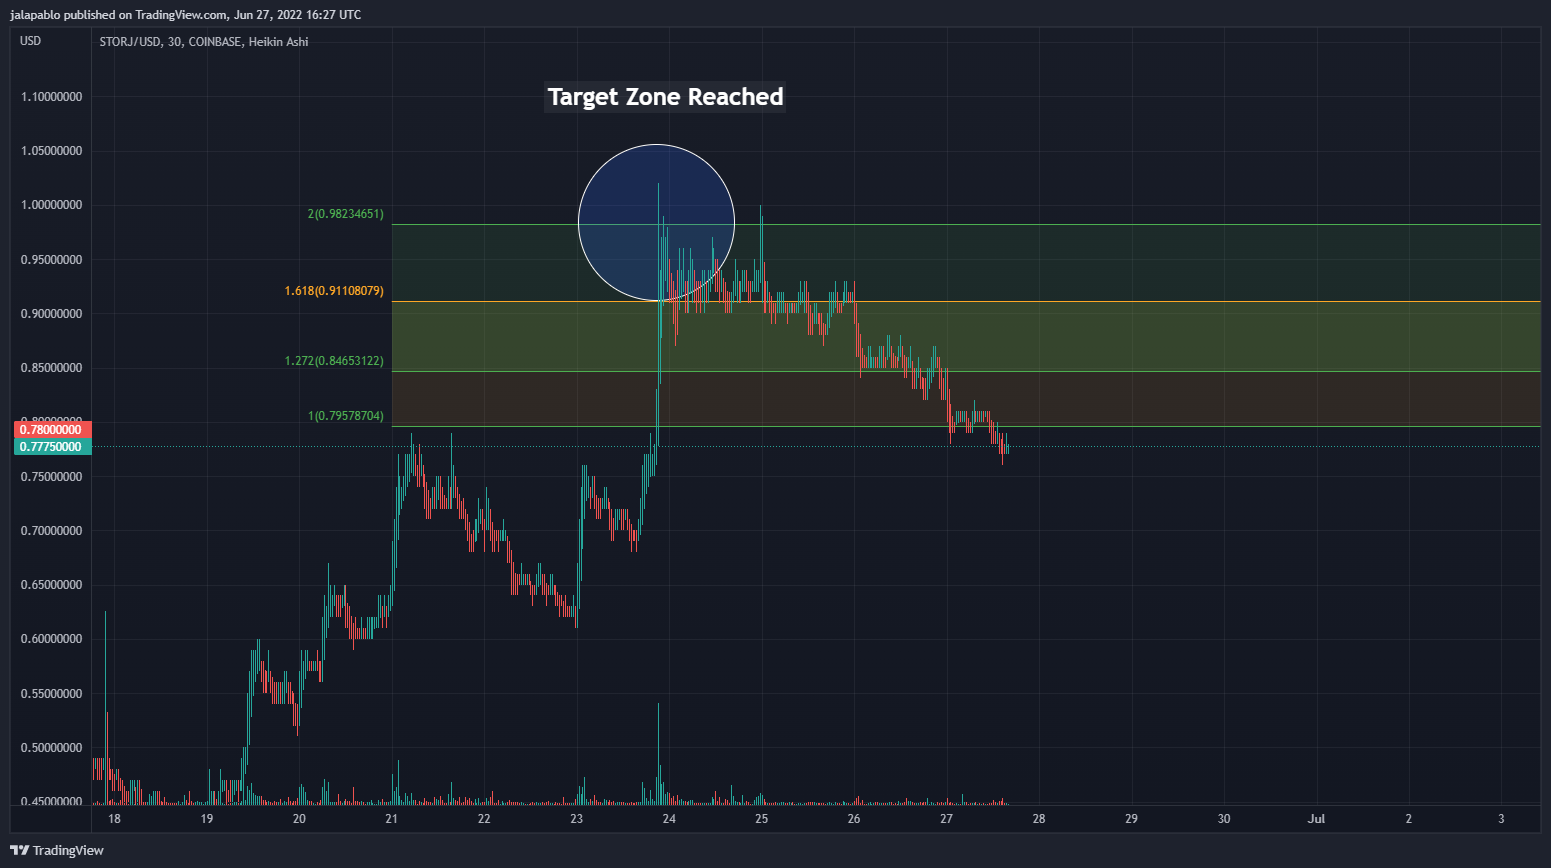Screen dimensions: 1551x868
Task: Click date 23 on the time axis
Action: coord(577,819)
